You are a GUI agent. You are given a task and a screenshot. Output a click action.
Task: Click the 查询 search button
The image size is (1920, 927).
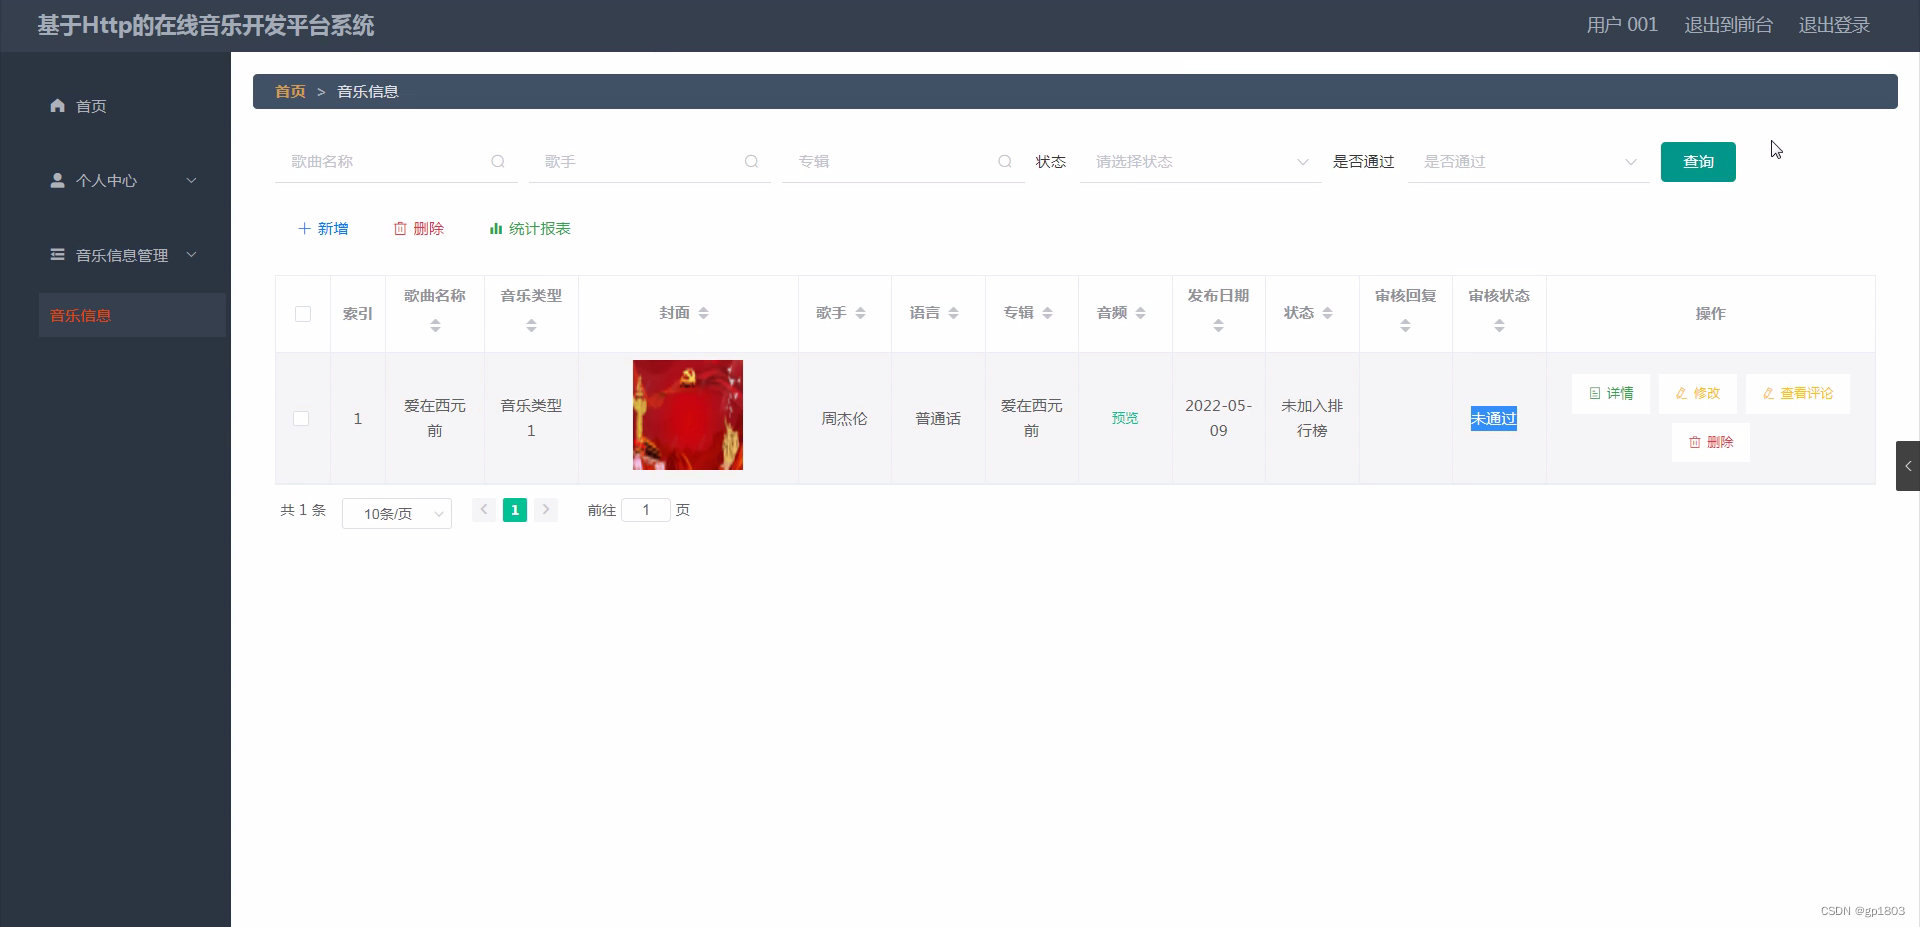(1698, 162)
